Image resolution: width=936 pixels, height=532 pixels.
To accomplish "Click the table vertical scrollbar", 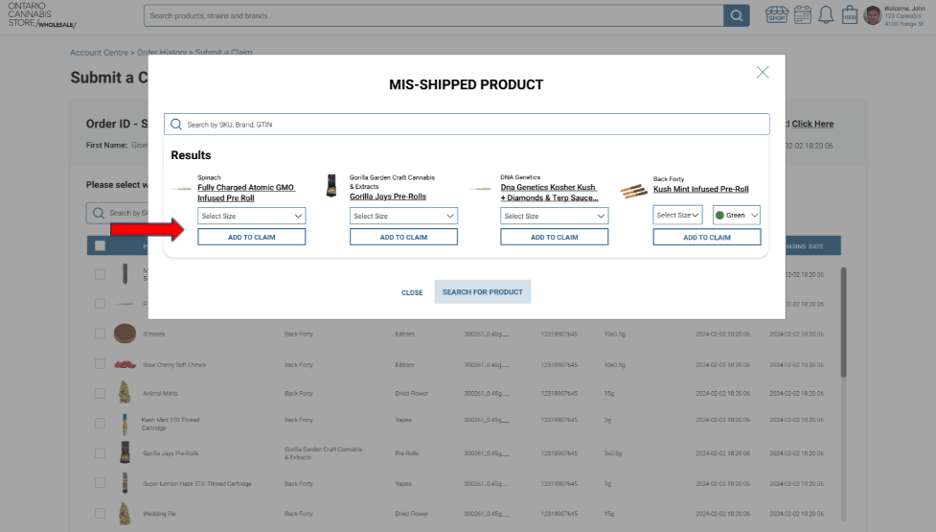I will point(843,322).
